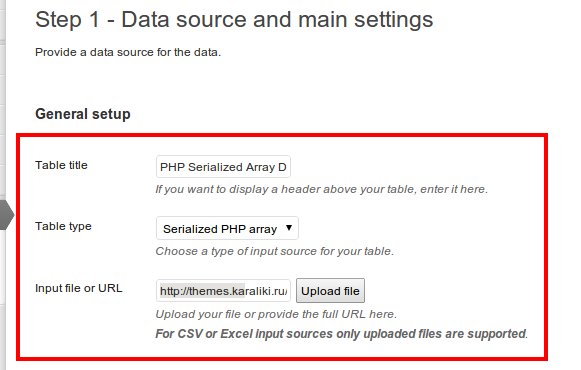Screen dimensions: 581x370
Task: Click the Choose a type of input source hint
Action: coord(274,251)
